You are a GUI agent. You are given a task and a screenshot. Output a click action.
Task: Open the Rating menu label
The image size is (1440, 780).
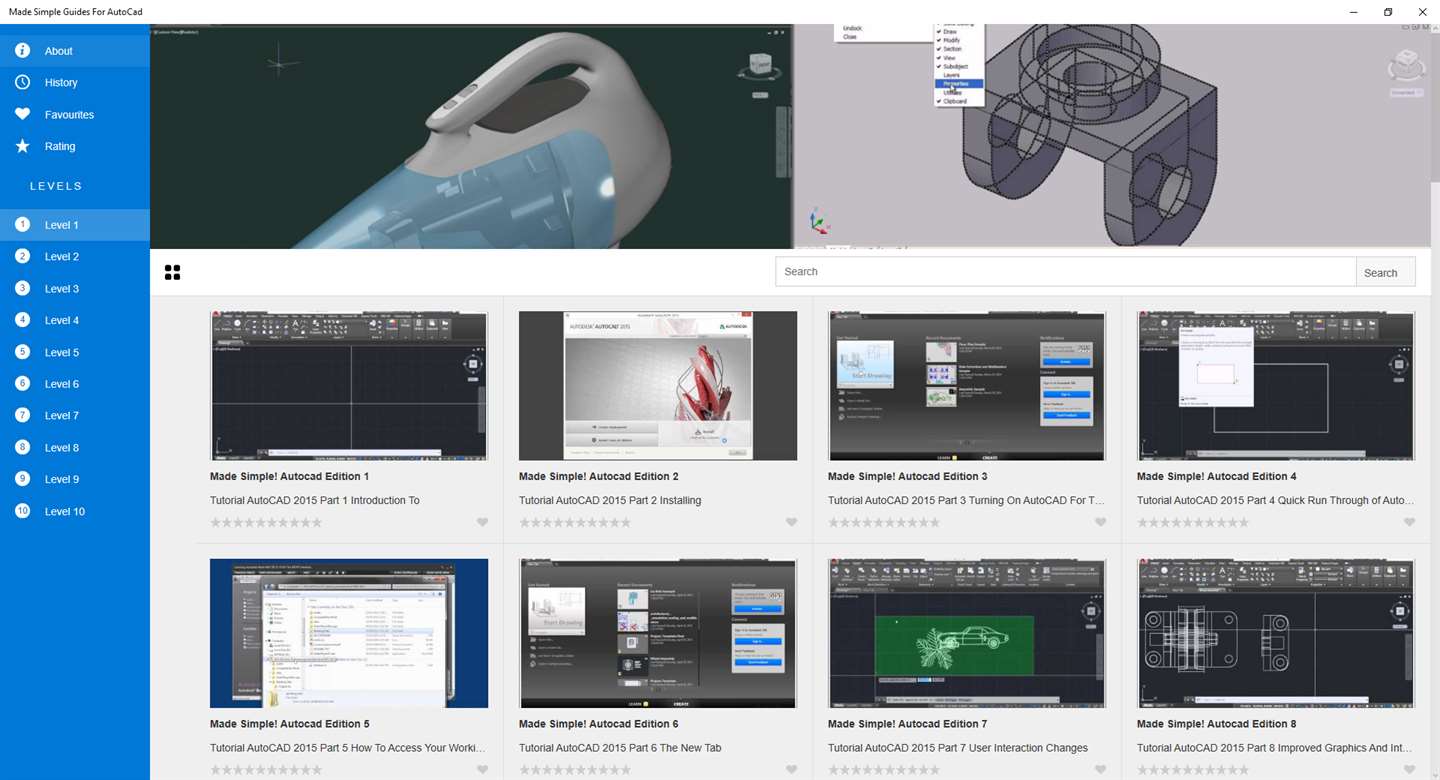60,147
